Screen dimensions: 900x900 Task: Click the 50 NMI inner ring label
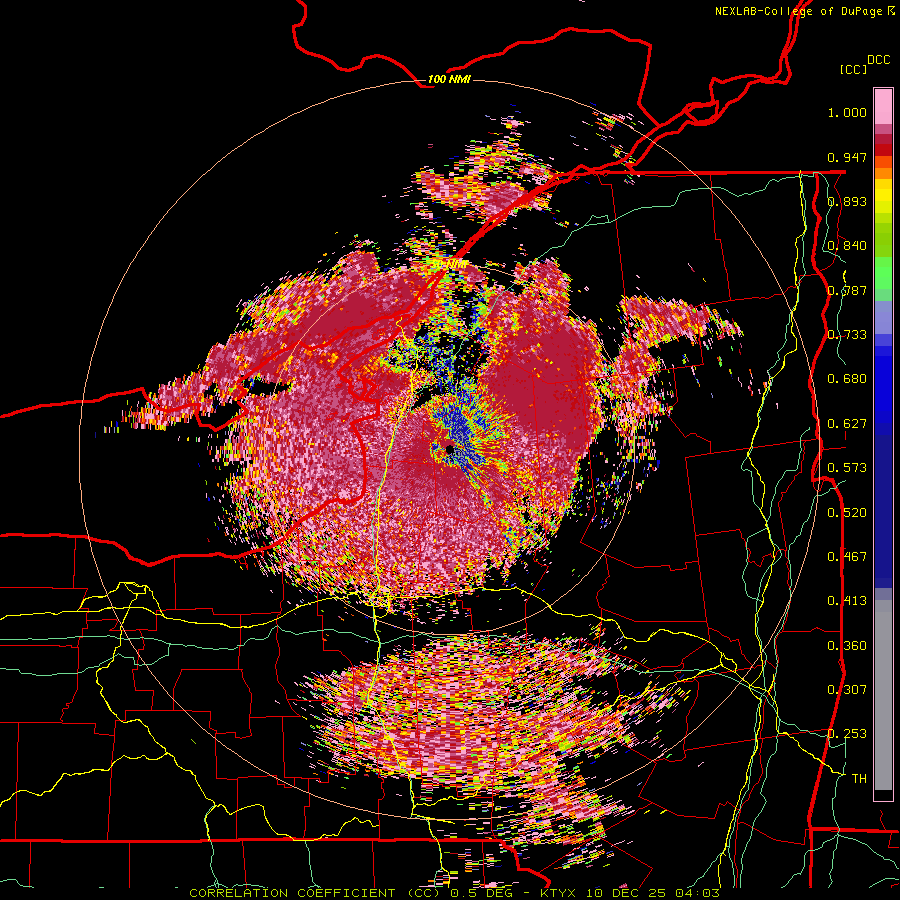[x=449, y=263]
